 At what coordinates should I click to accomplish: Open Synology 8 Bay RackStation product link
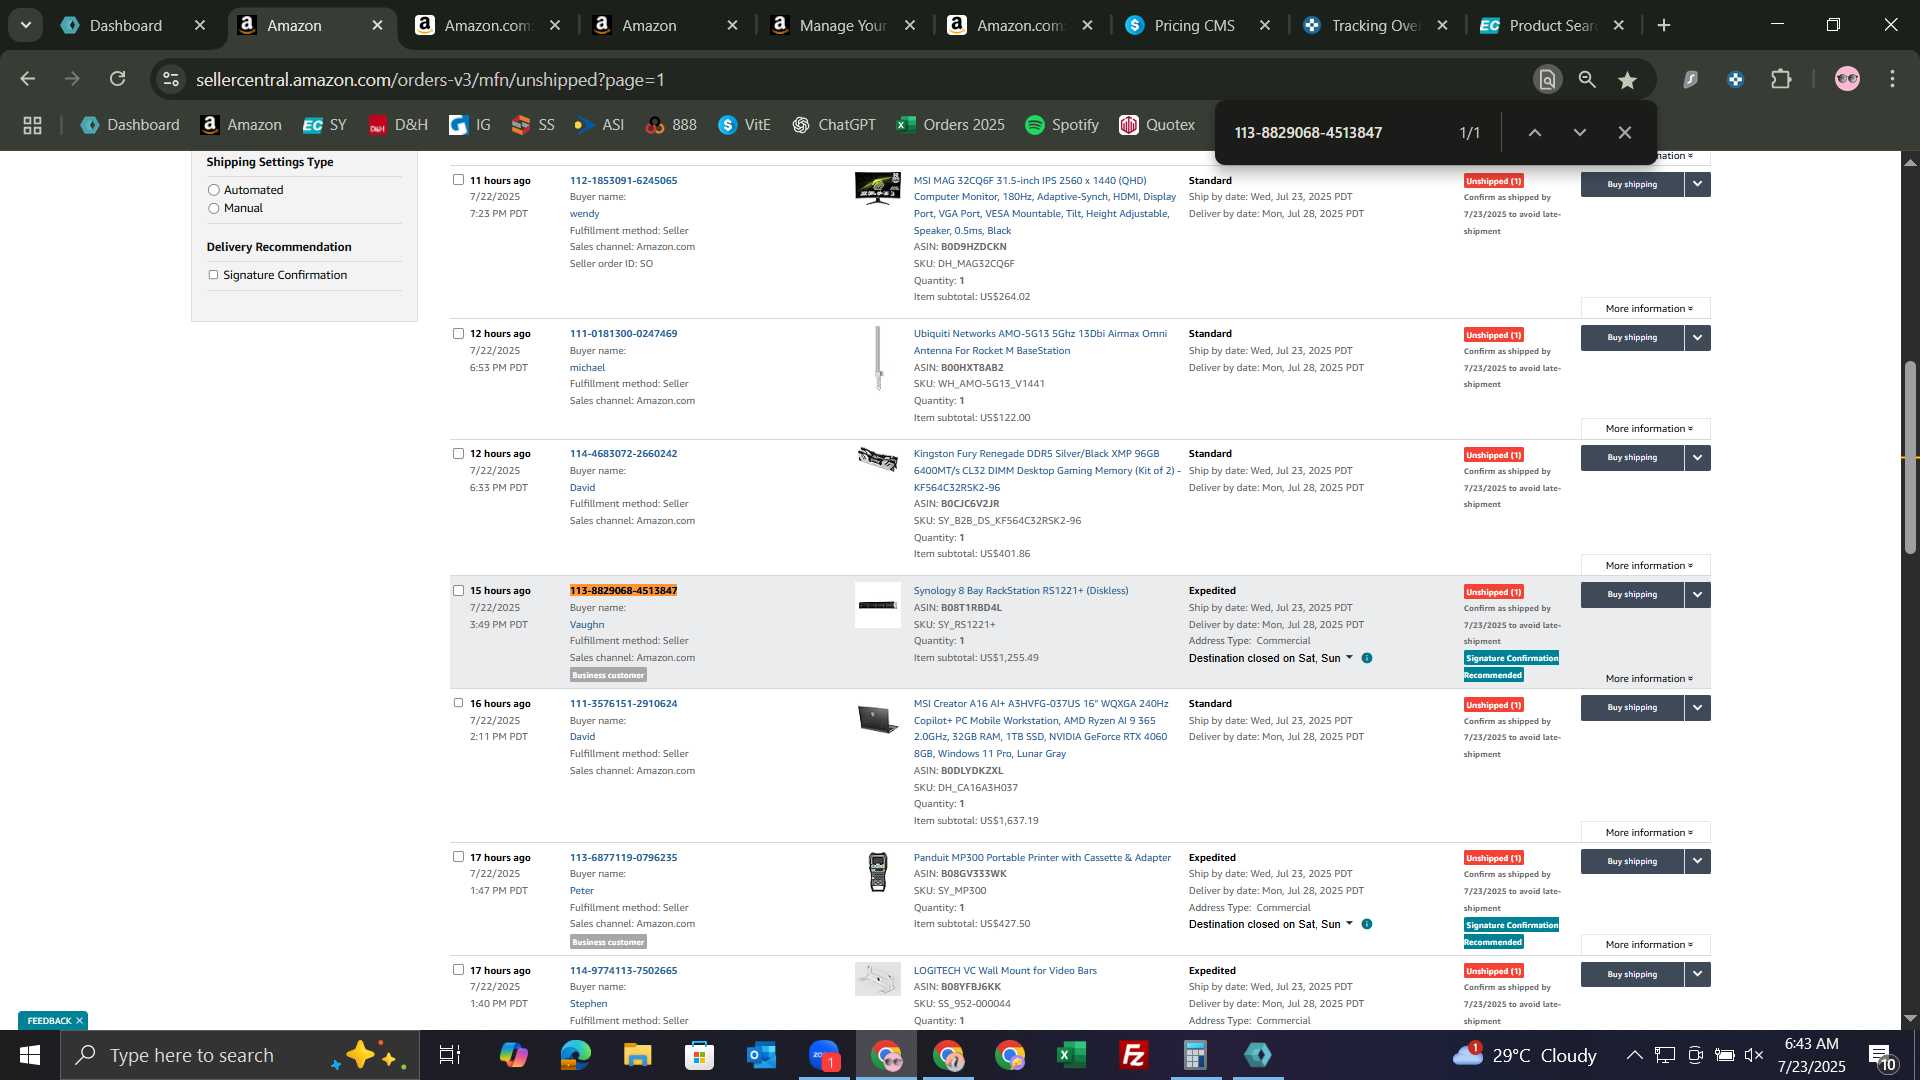pyautogui.click(x=1020, y=591)
